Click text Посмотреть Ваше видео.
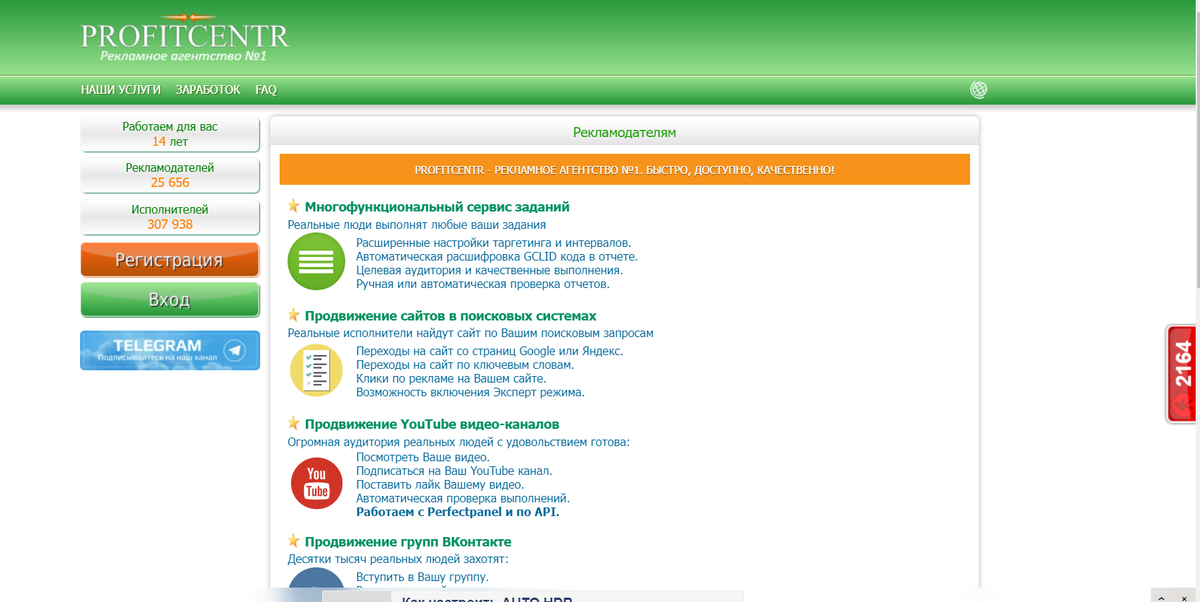 tap(423, 457)
